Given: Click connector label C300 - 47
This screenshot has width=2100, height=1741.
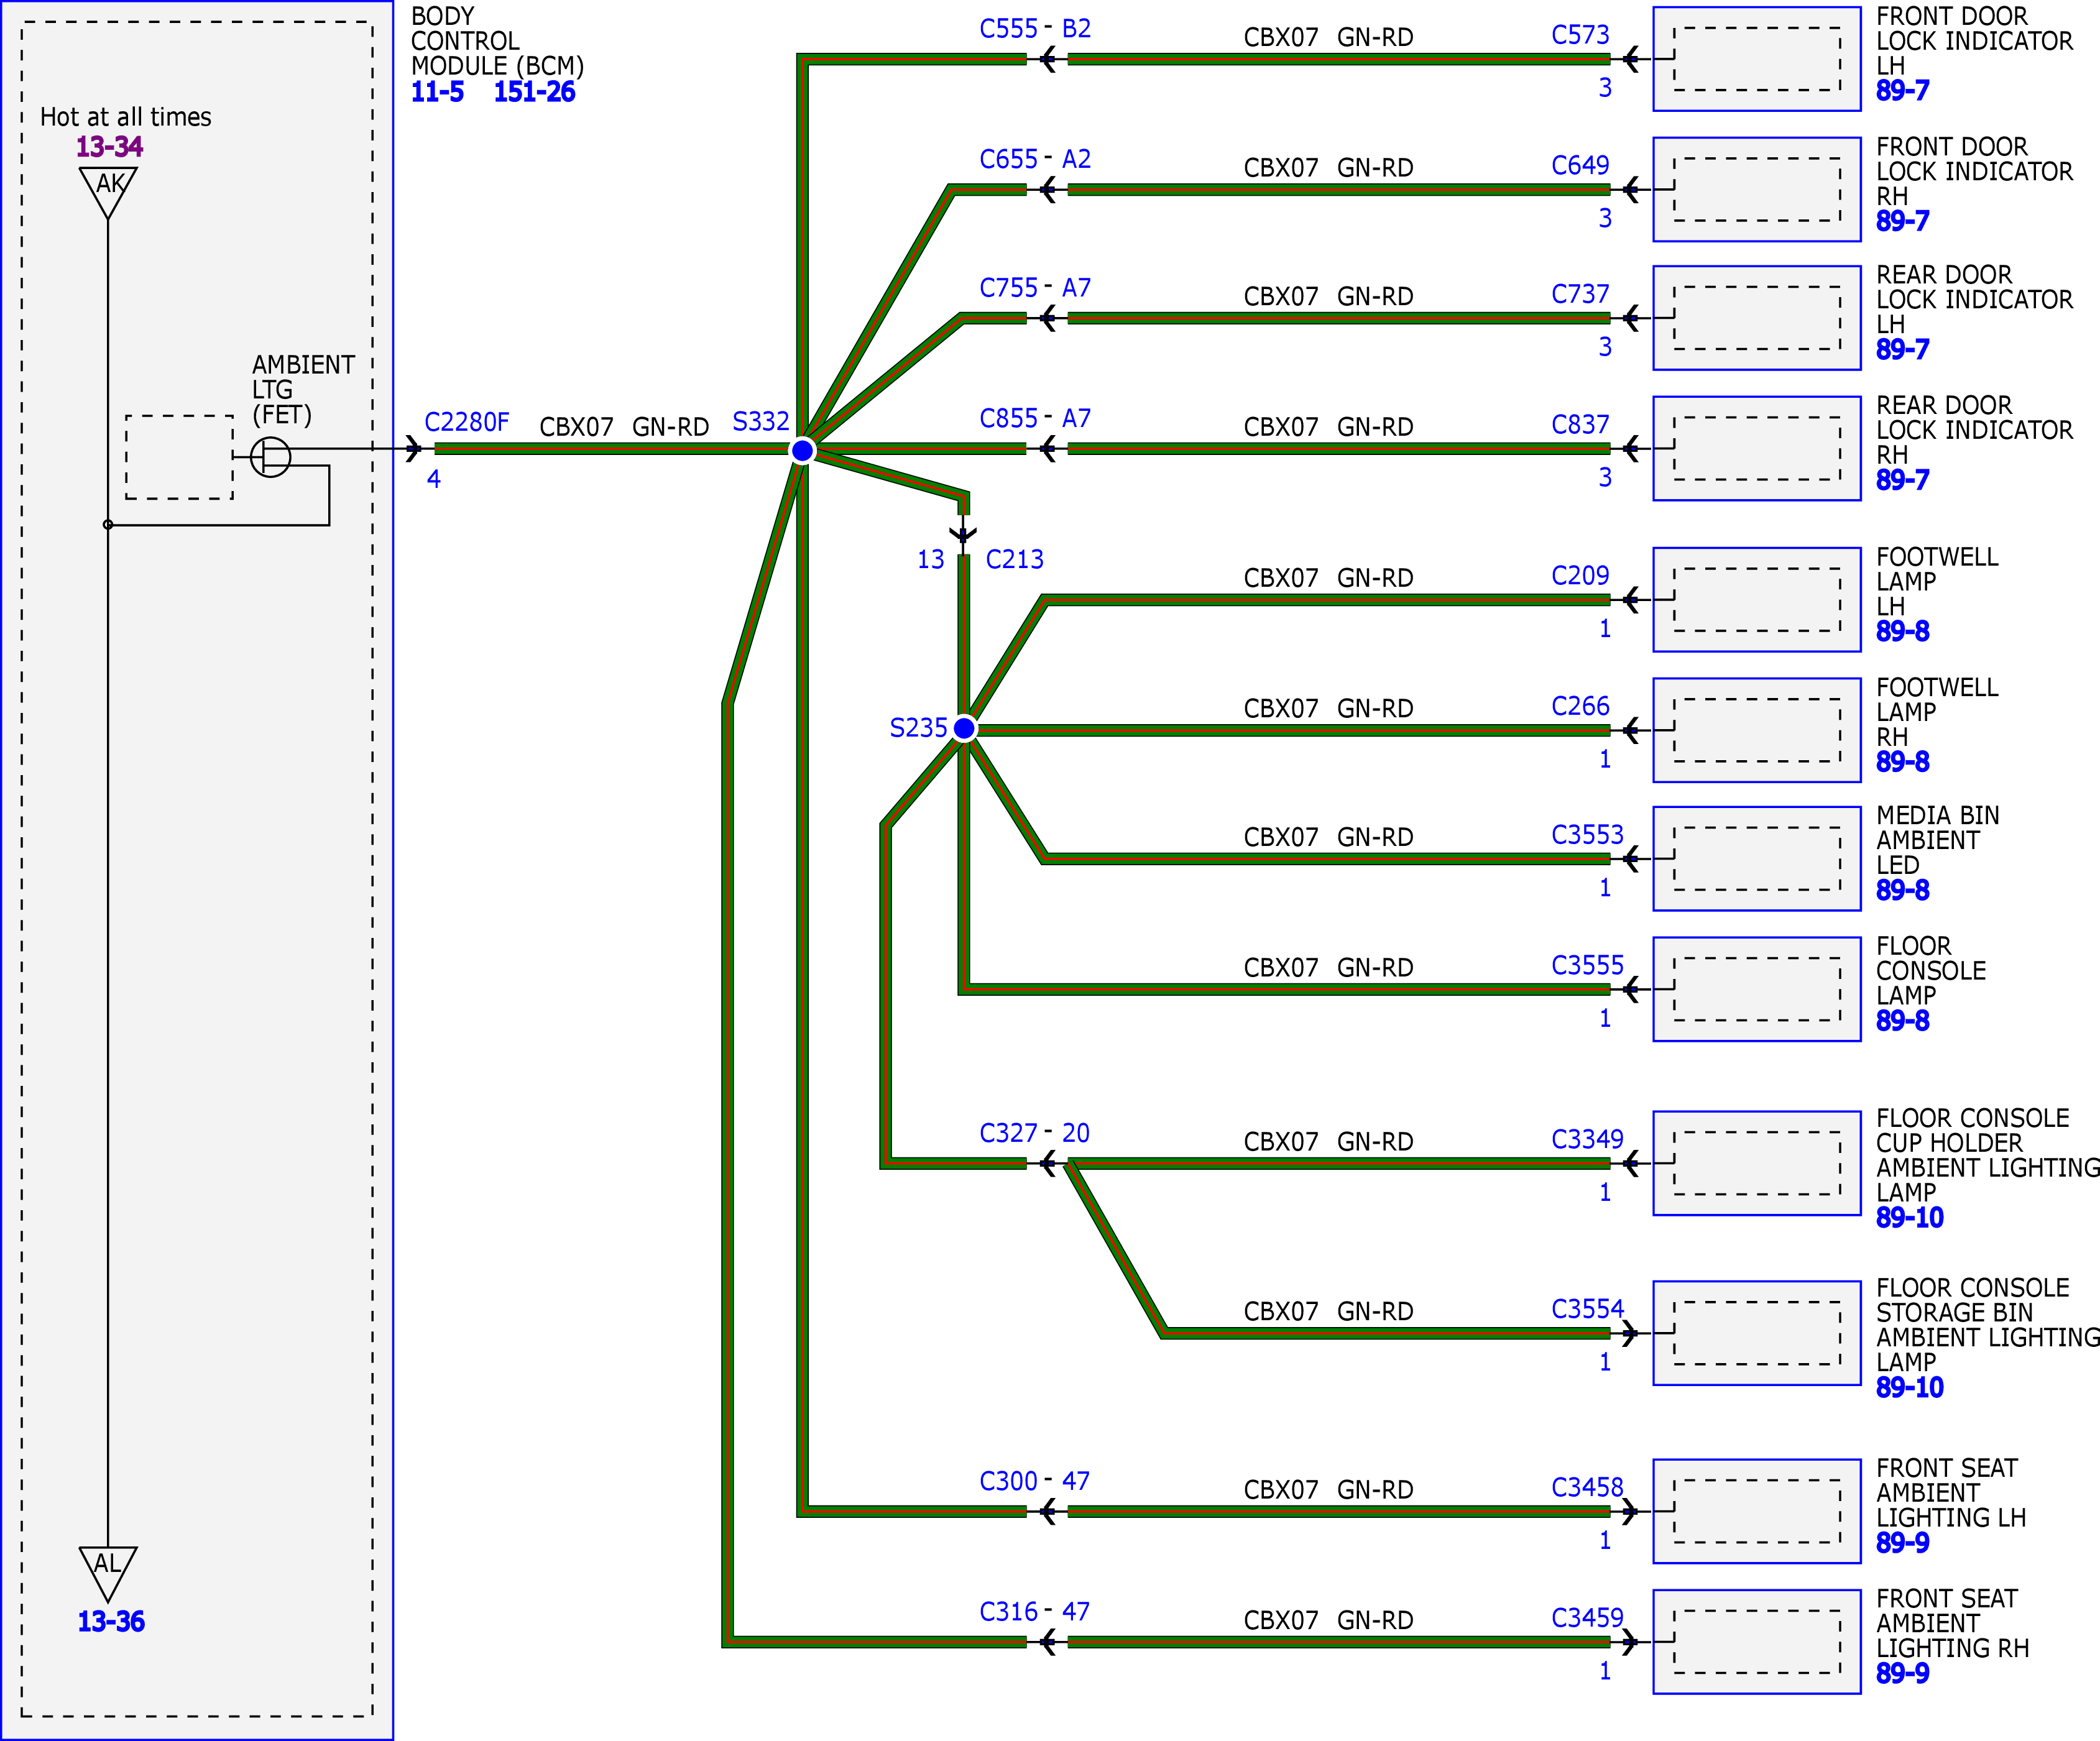Looking at the screenshot, I should click(x=1035, y=1481).
